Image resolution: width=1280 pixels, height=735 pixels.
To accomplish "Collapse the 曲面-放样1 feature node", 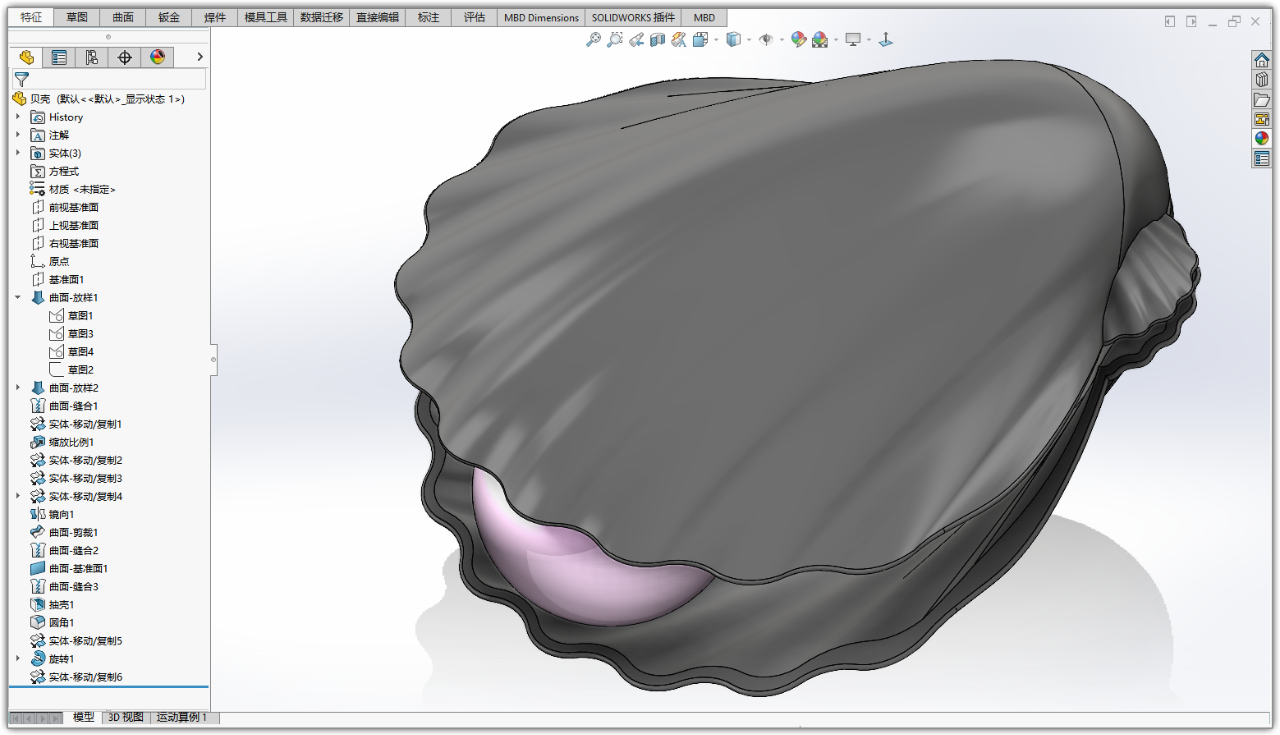I will pos(17,297).
